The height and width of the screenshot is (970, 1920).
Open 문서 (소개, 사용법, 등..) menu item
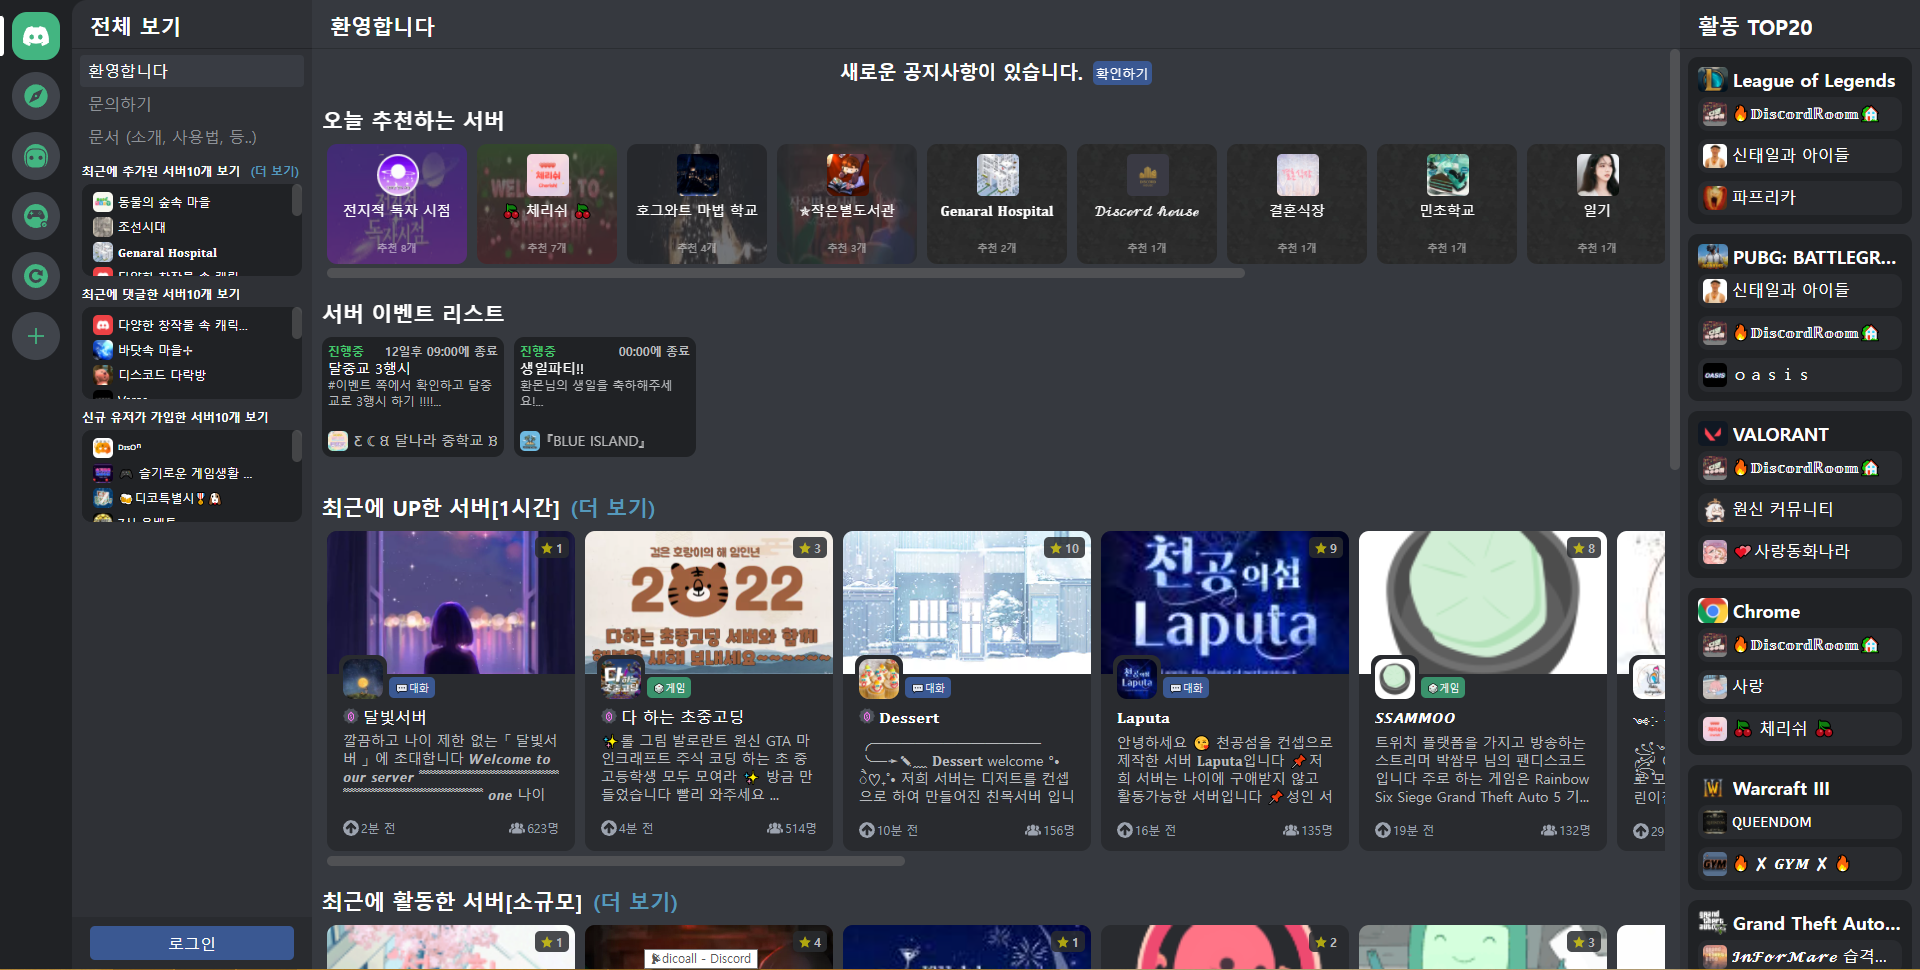point(192,137)
